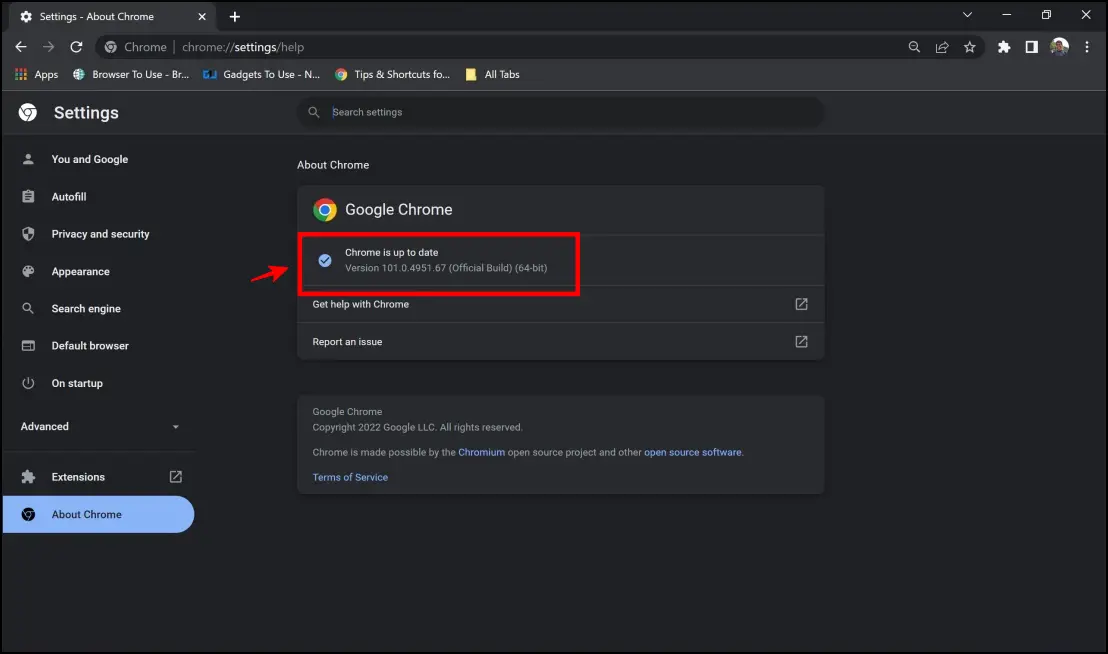Open Get help with Chrome
Viewport: 1108px width, 654px height.
click(x=560, y=304)
